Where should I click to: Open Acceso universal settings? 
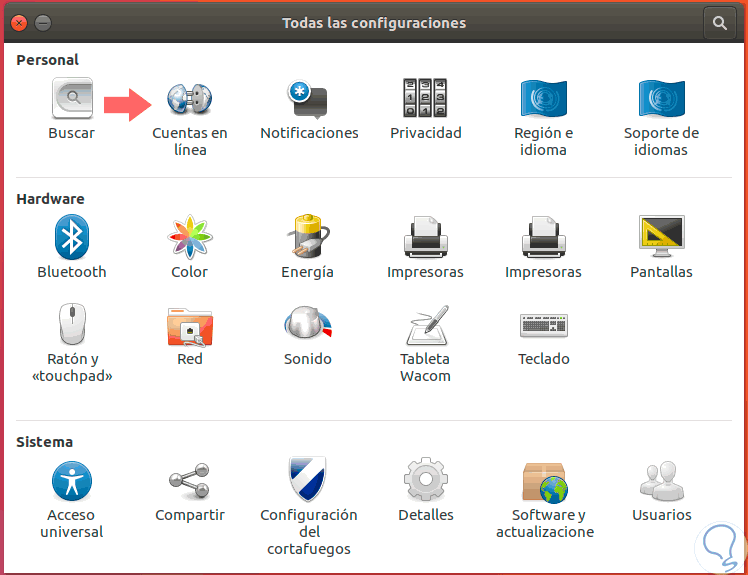[x=71, y=481]
